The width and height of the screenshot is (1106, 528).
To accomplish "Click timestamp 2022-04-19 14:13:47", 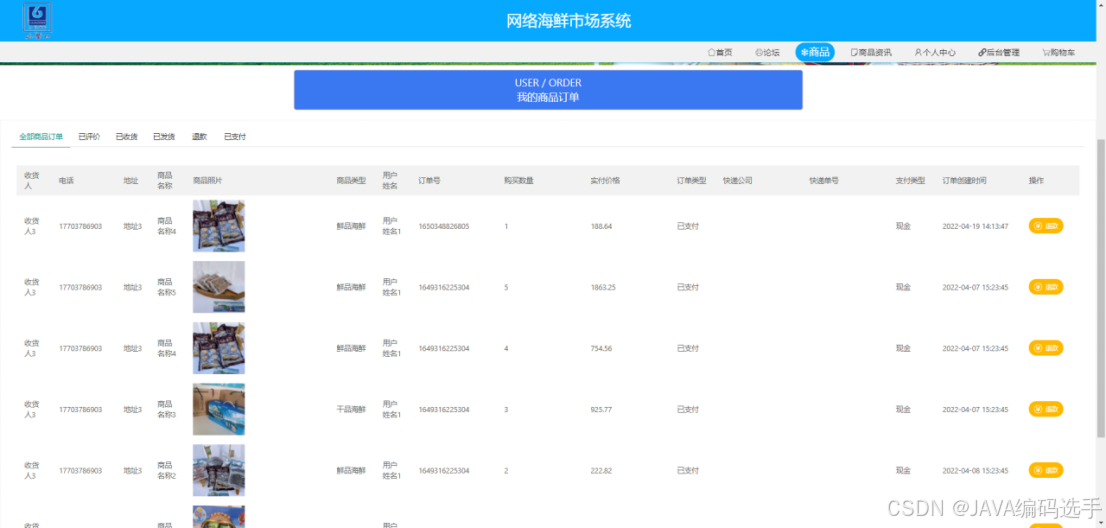I will tap(976, 226).
